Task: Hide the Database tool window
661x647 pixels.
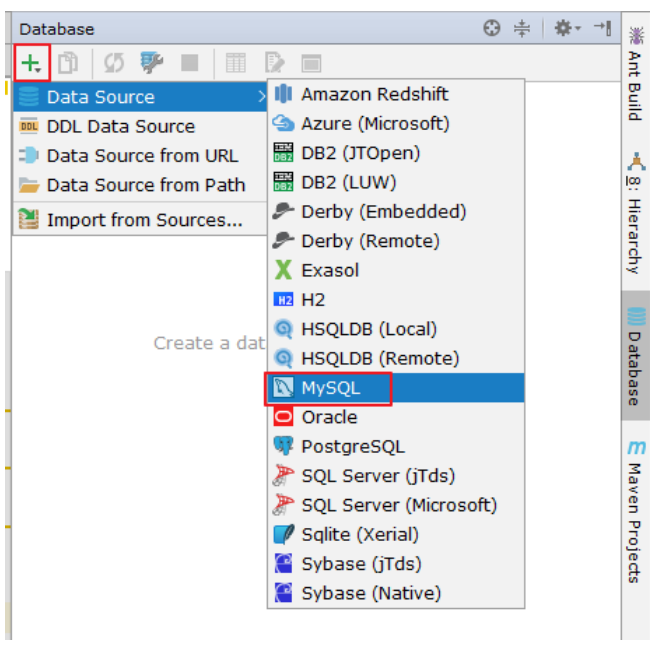Action: click(x=603, y=28)
